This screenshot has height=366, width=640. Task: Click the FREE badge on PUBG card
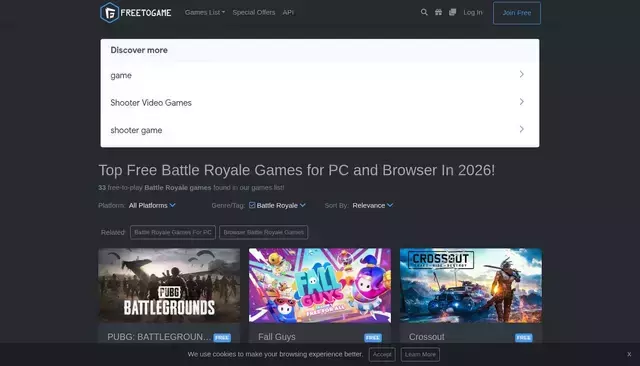[x=222, y=338]
